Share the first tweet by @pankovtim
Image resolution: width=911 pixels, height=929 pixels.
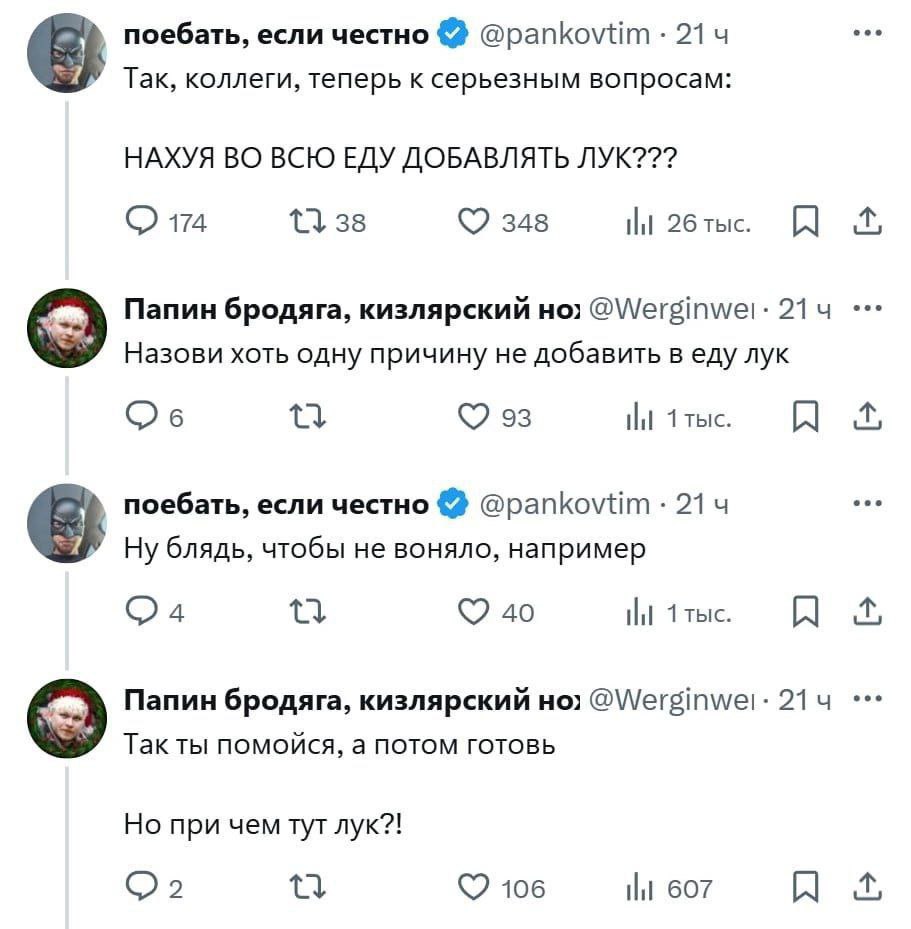[x=868, y=220]
